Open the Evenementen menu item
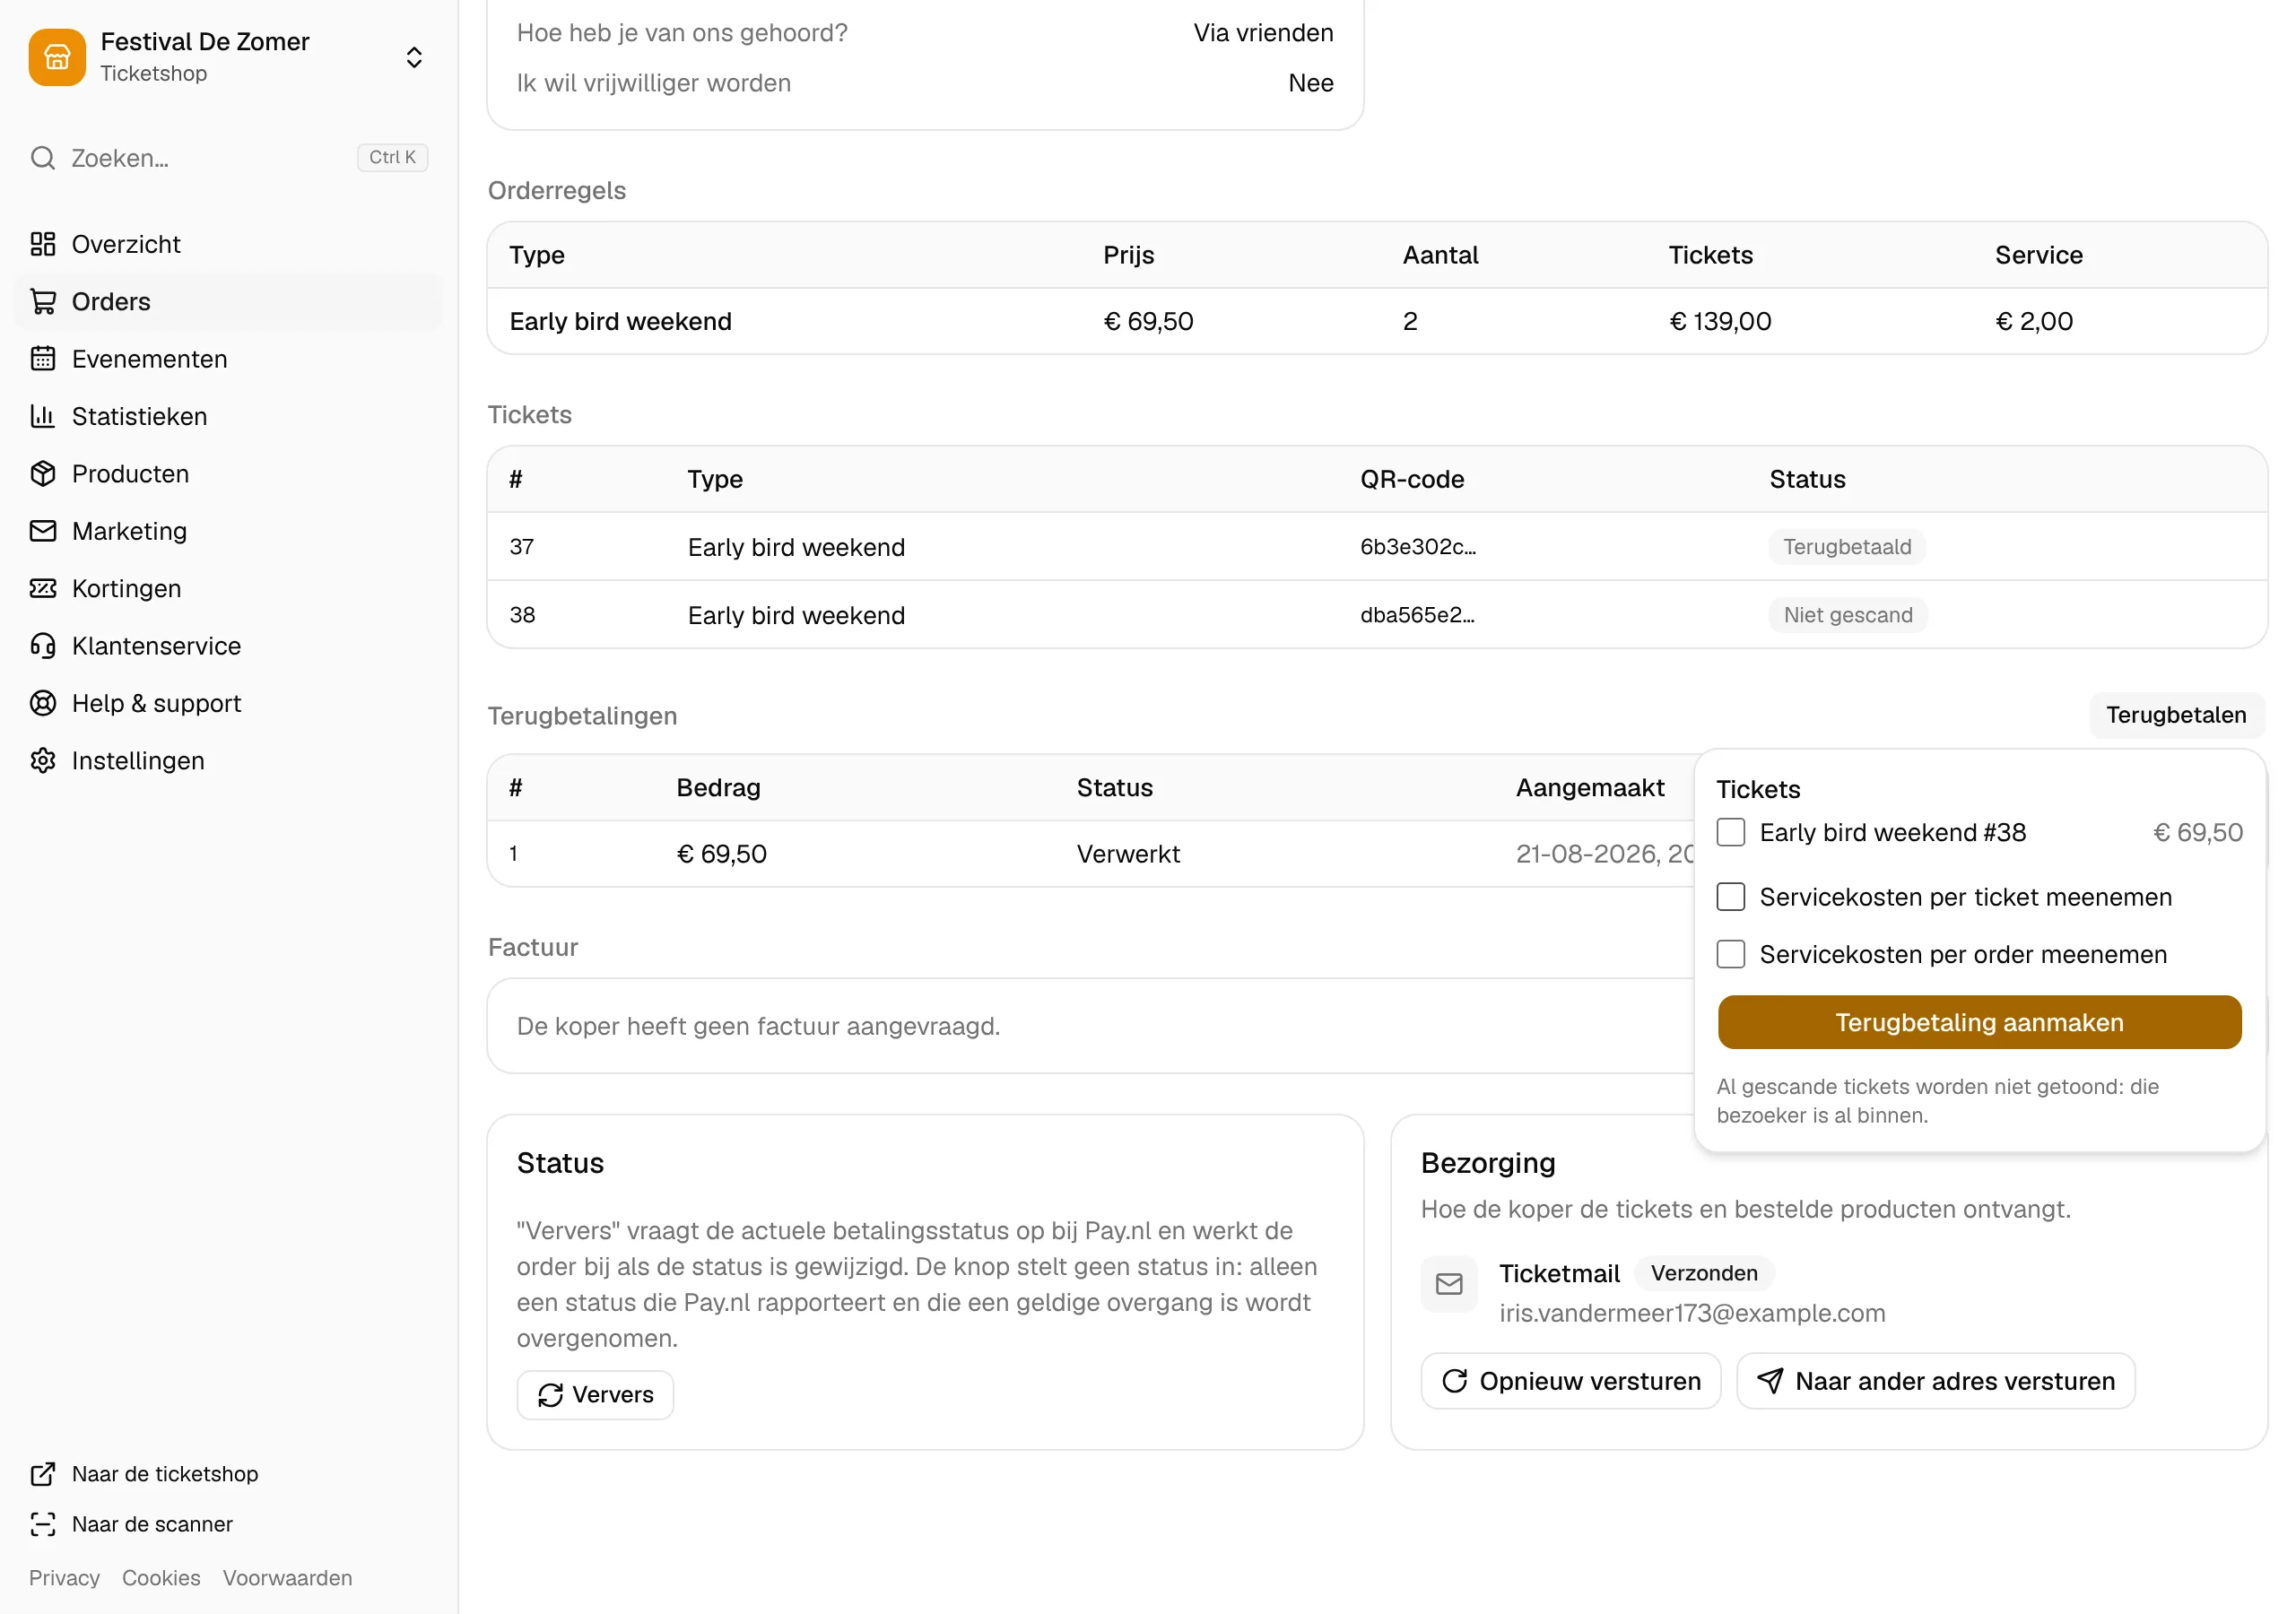 tap(229, 359)
